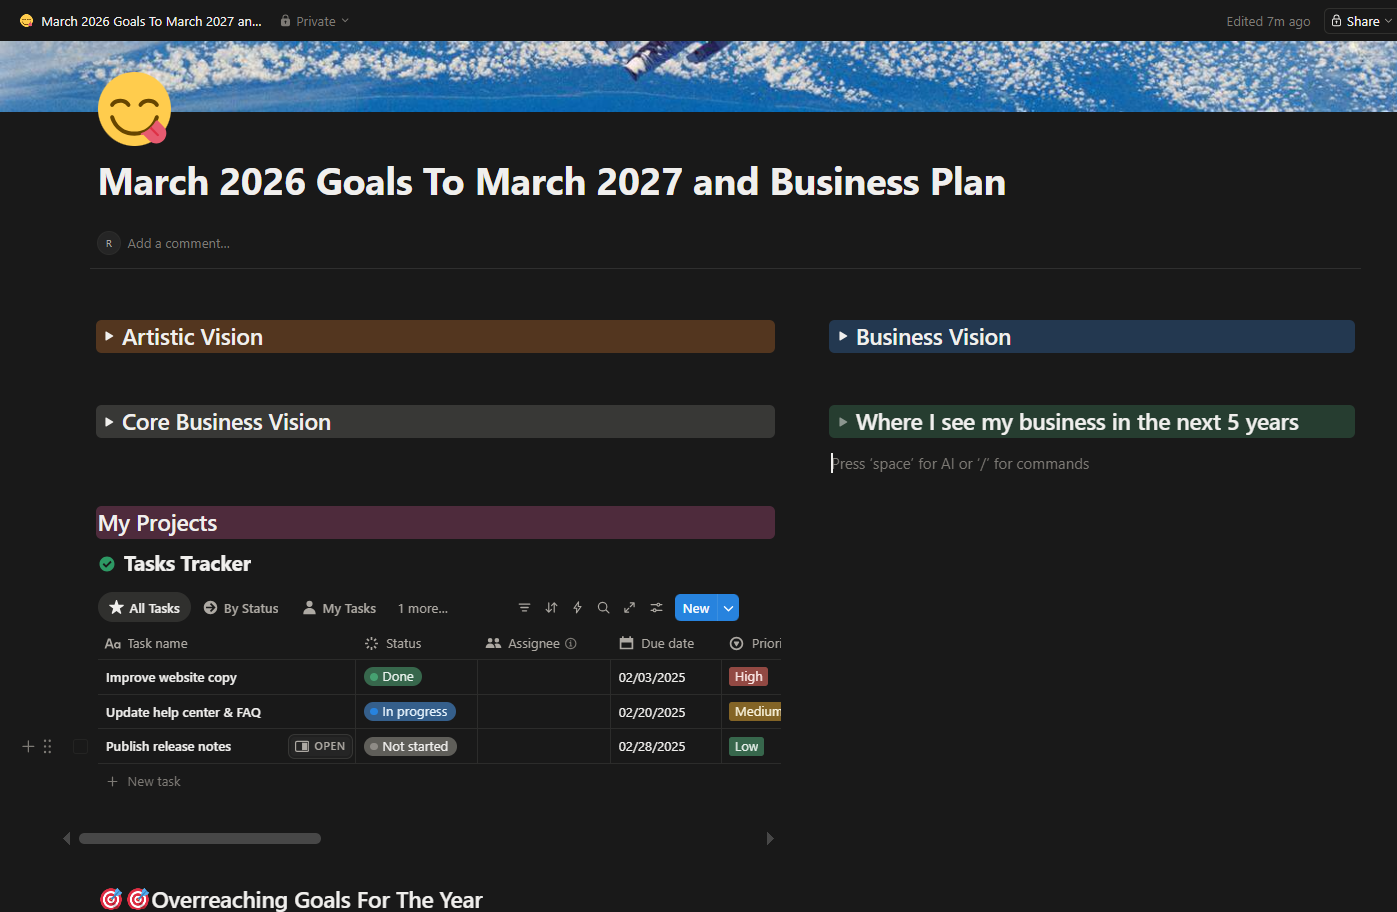
Task: Click the six-dot drag handle on Publish row
Action: pyautogui.click(x=47, y=746)
